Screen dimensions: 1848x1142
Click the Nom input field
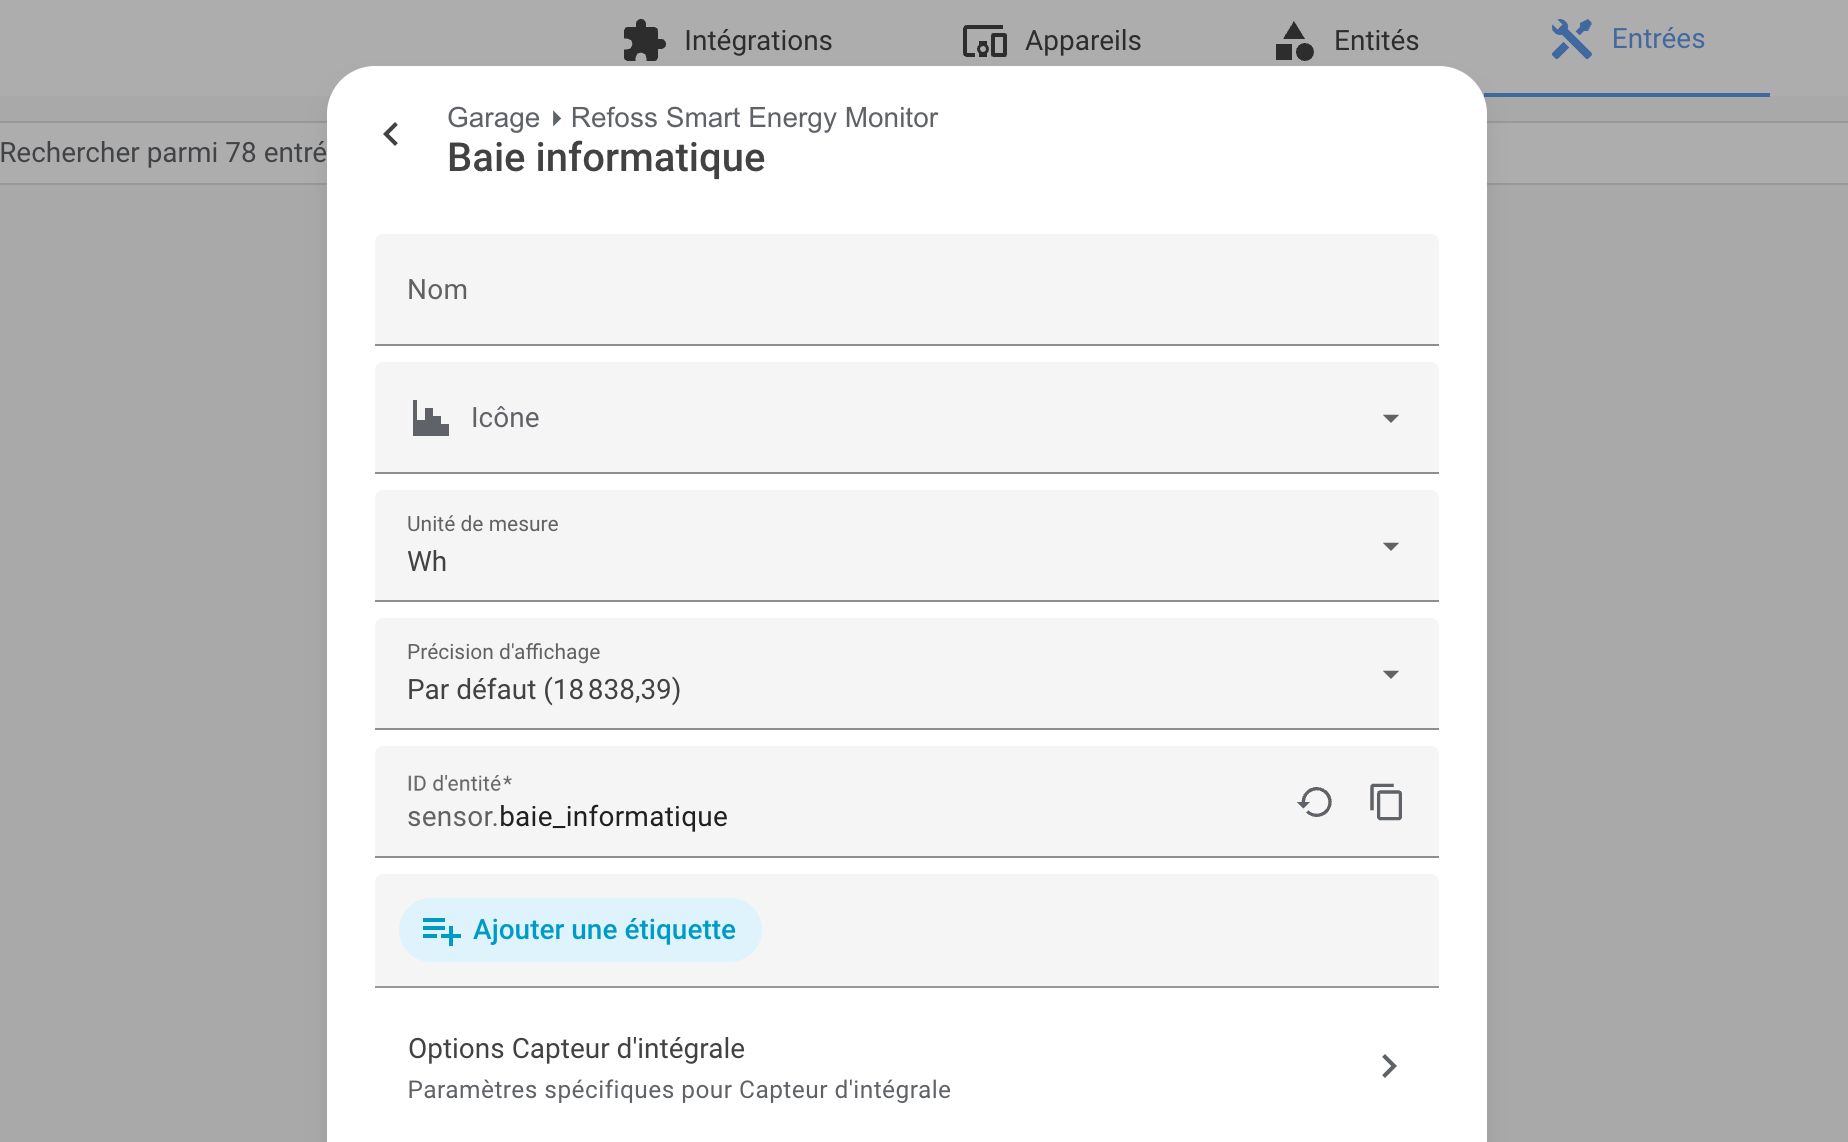(x=906, y=290)
